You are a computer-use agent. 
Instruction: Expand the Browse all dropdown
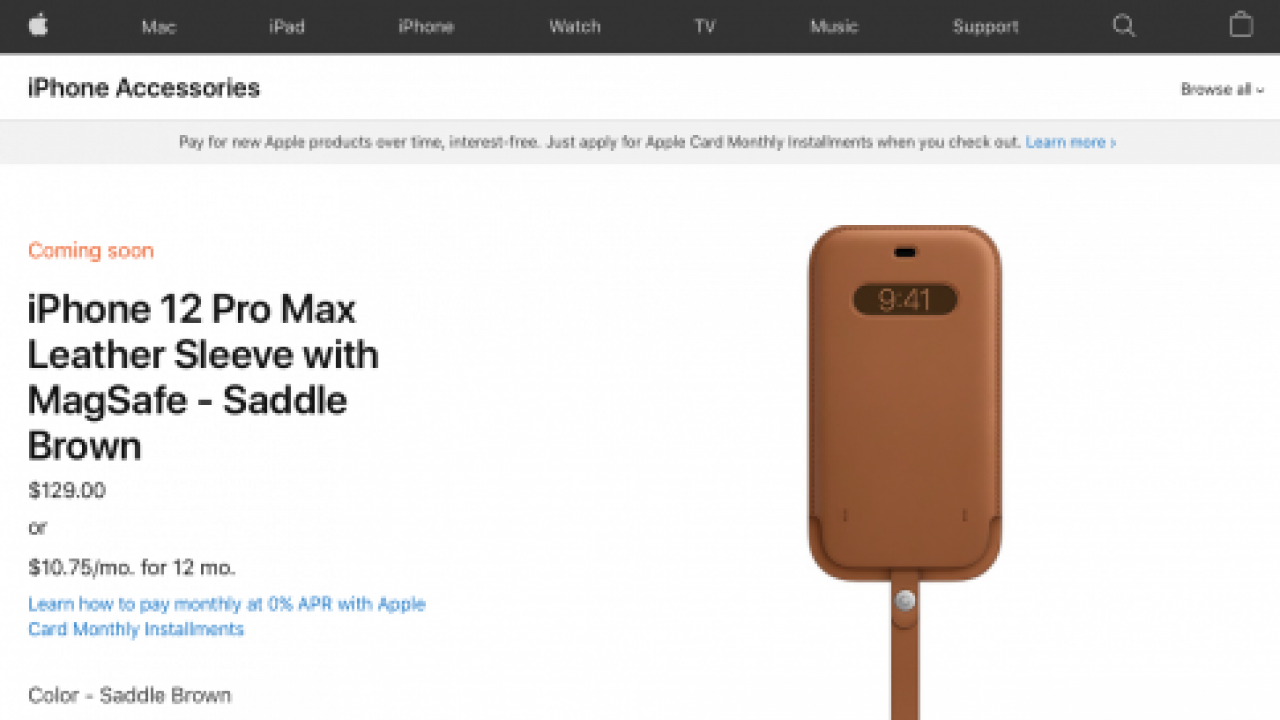[1222, 89]
